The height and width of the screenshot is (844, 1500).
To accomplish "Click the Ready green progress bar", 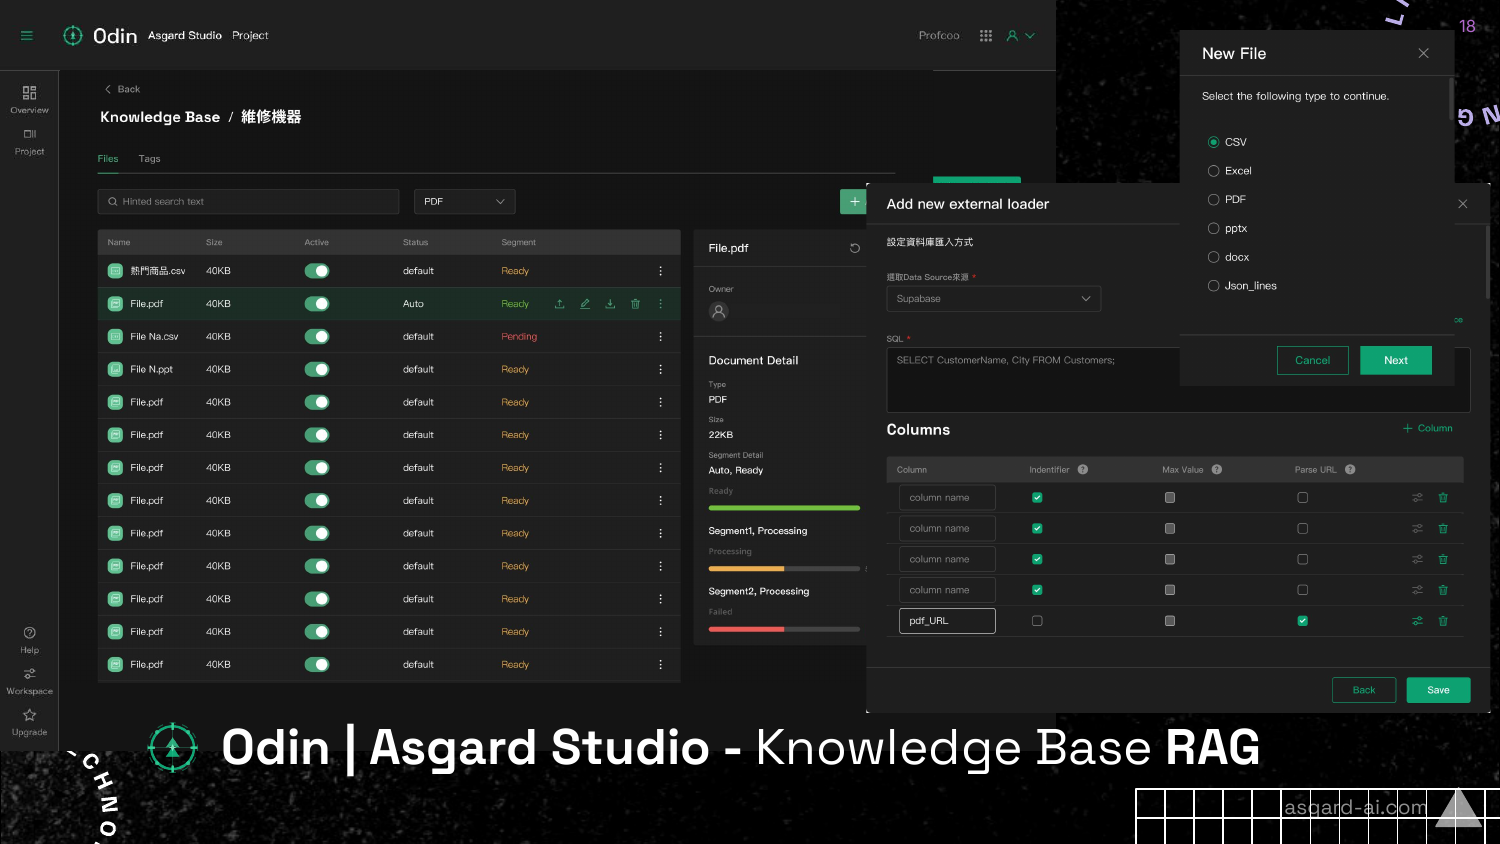I will point(784,508).
